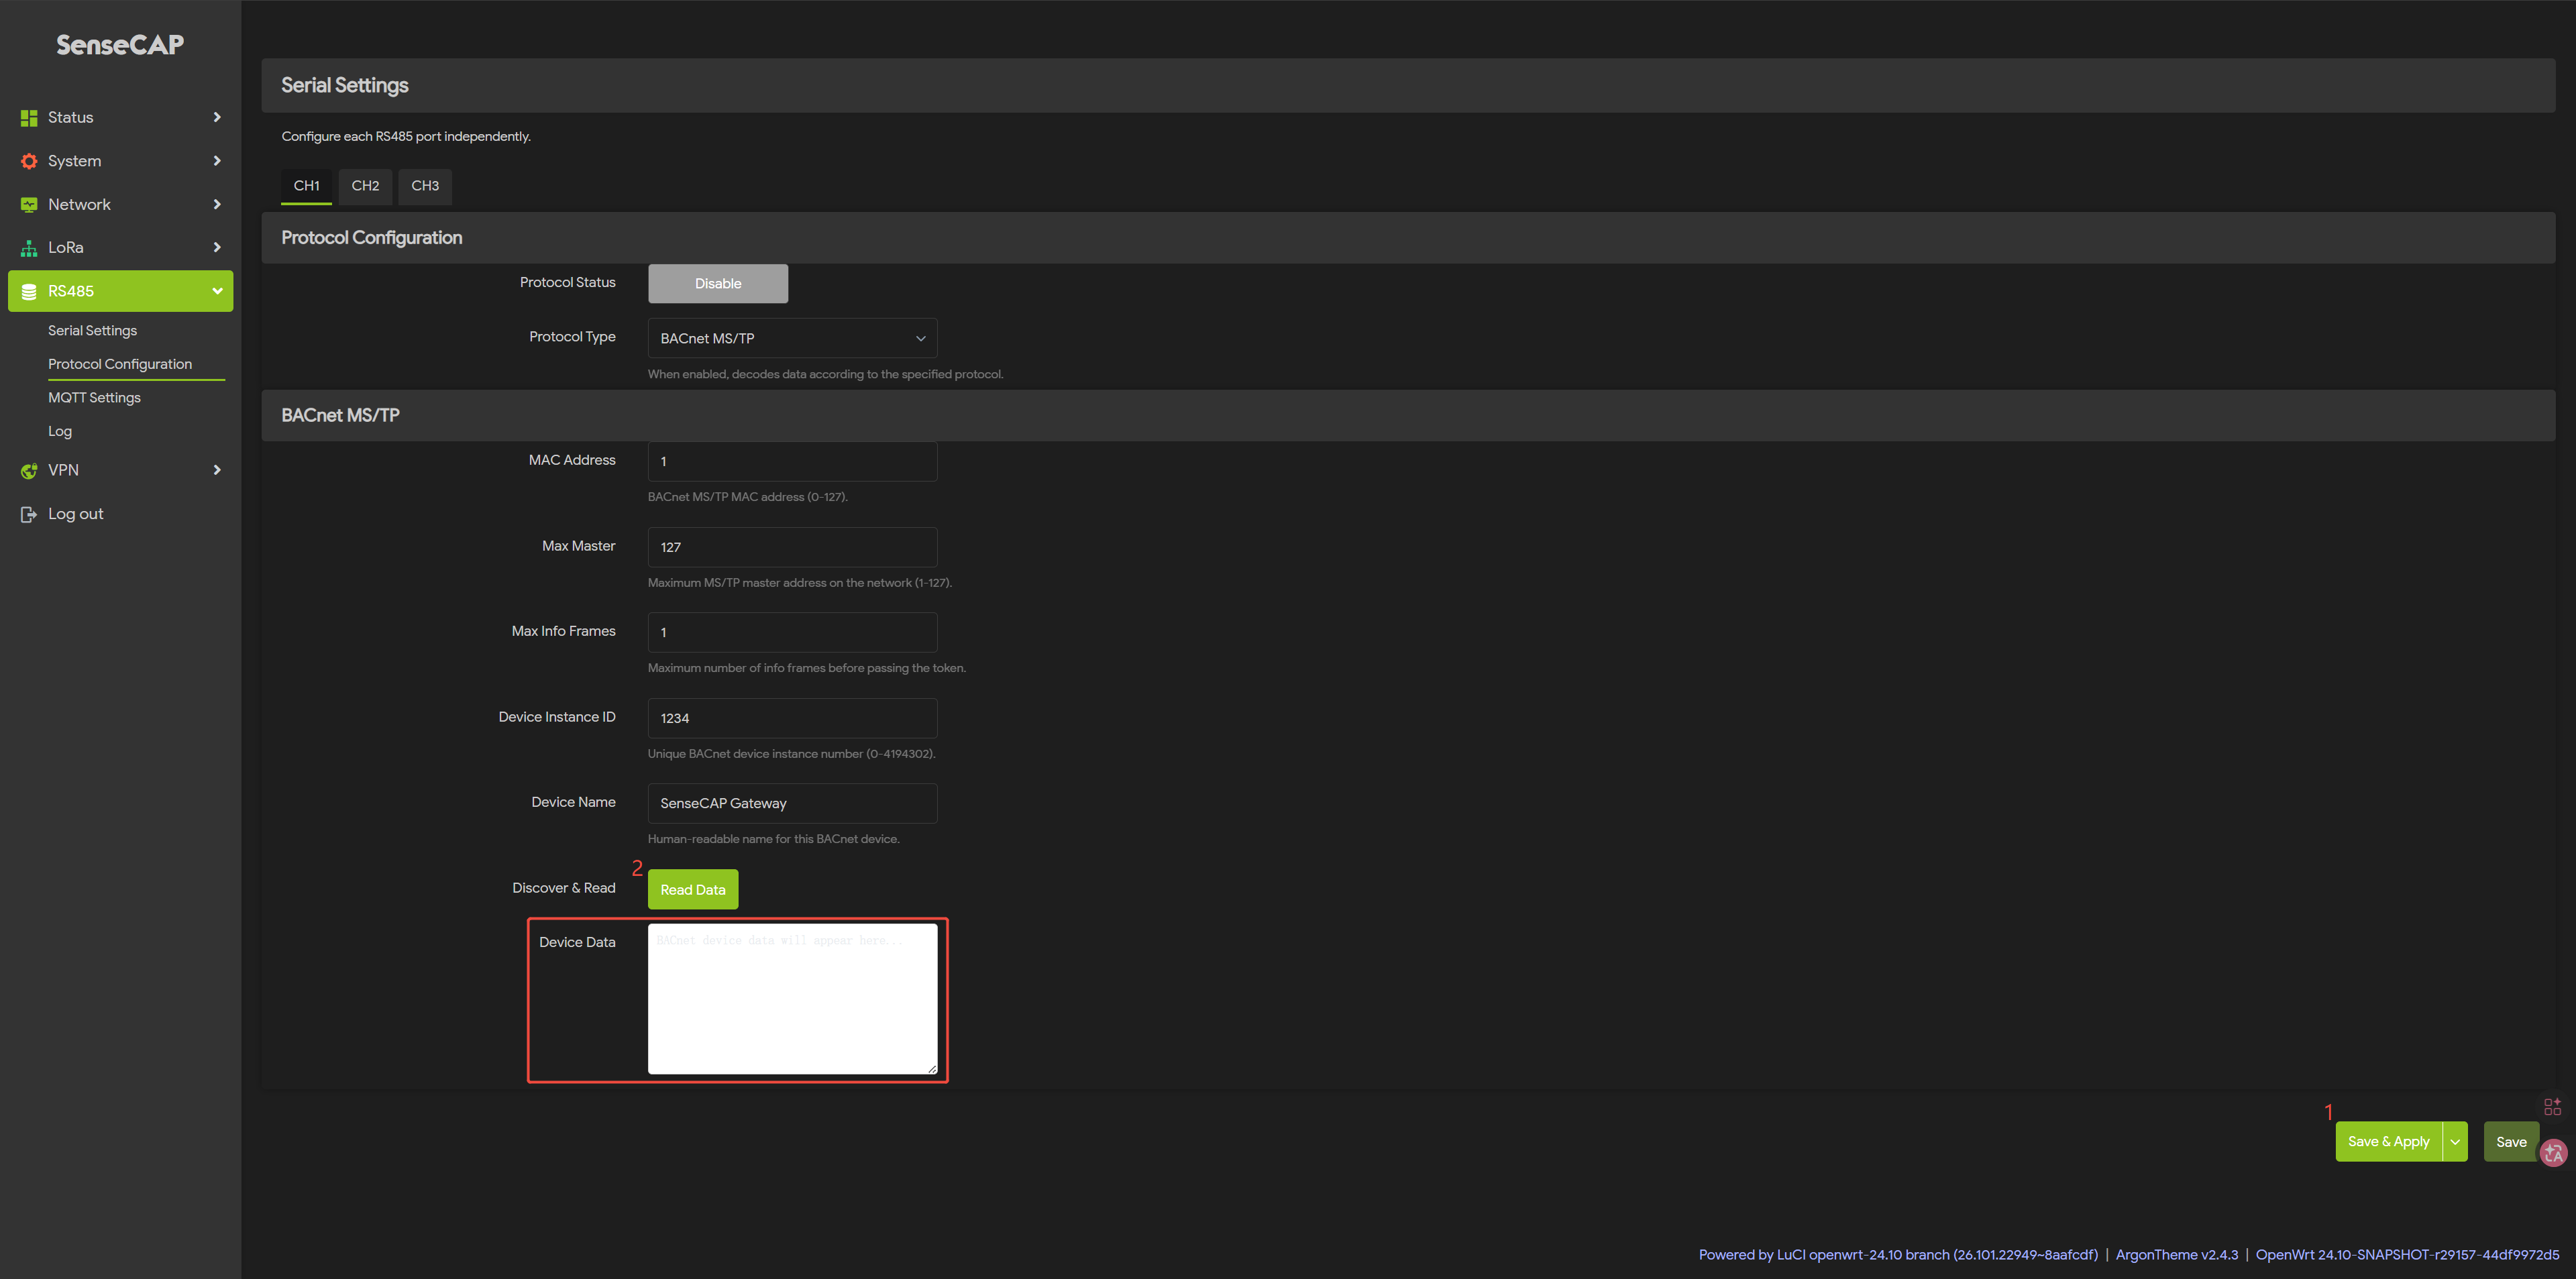
Task: Open the Protocol Type dropdown
Action: tap(791, 339)
